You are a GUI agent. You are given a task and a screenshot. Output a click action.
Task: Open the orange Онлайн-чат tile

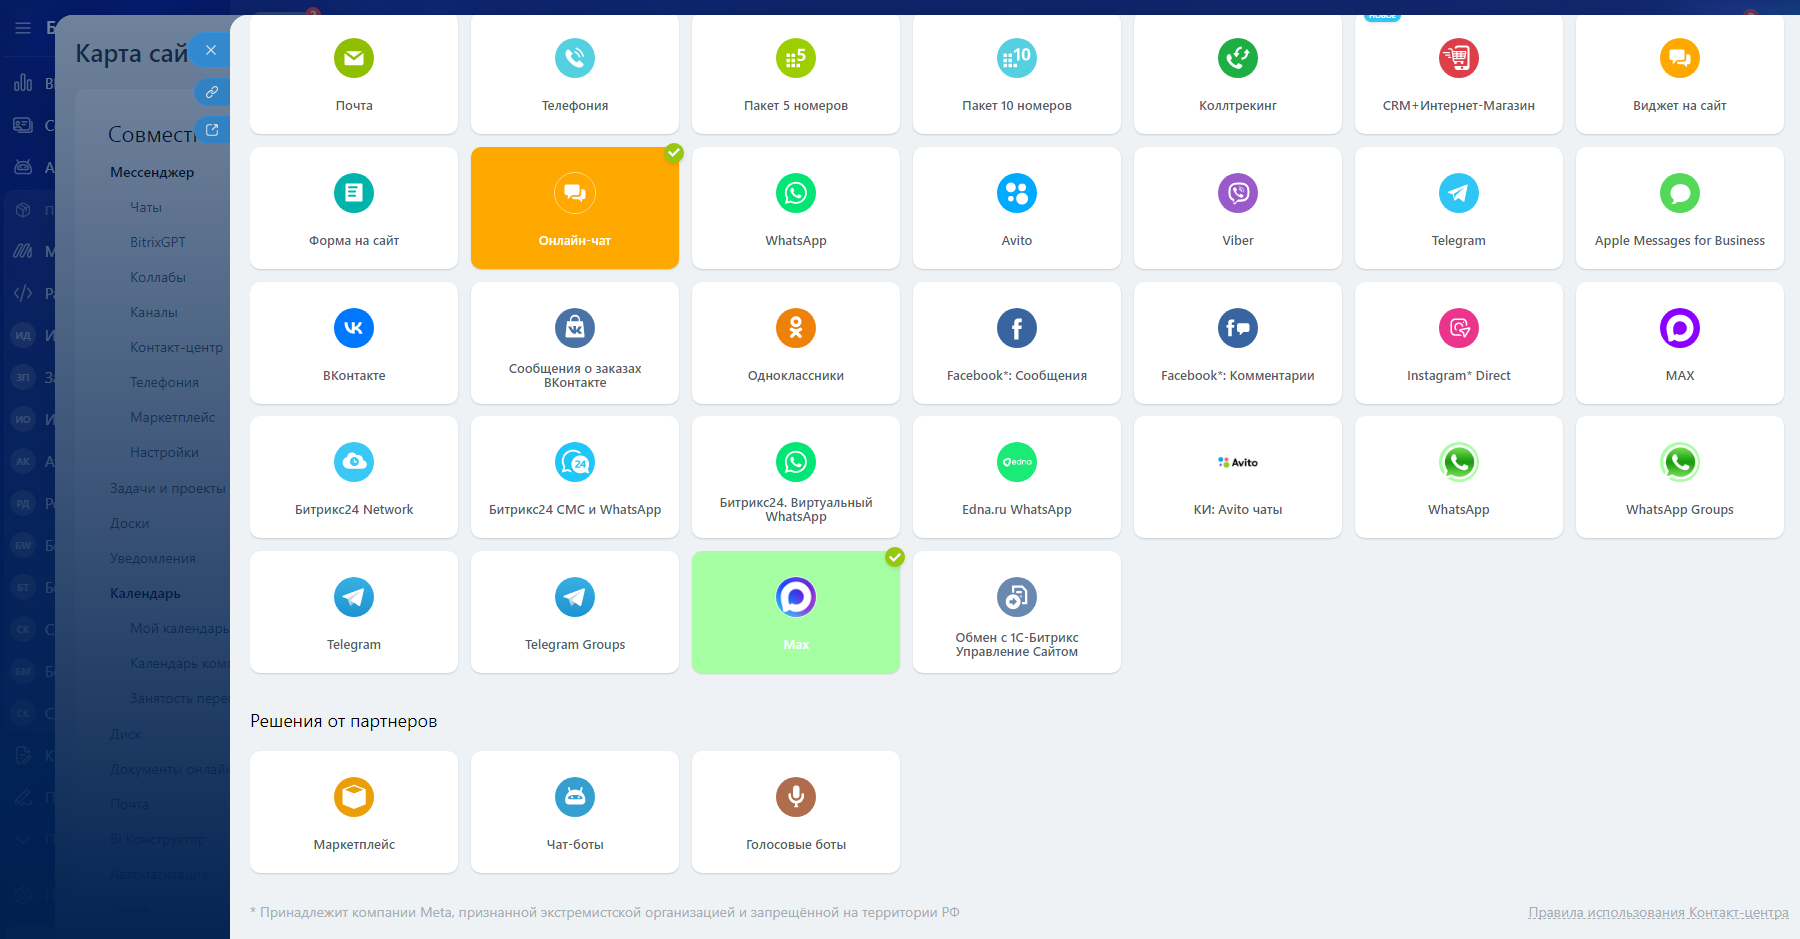coord(575,208)
